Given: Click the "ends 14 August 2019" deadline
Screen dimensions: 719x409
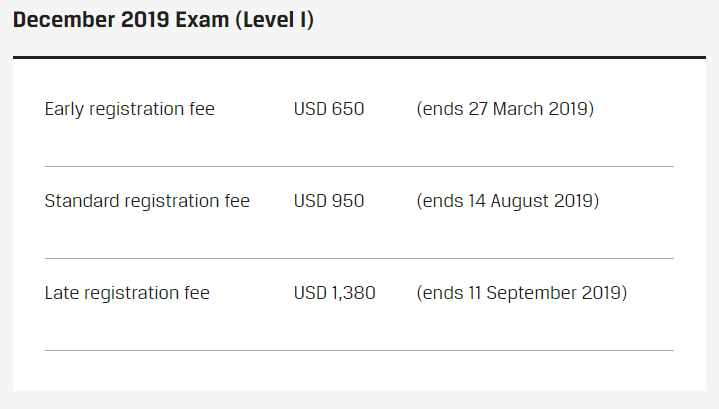Looking at the screenshot, I should (x=507, y=201).
